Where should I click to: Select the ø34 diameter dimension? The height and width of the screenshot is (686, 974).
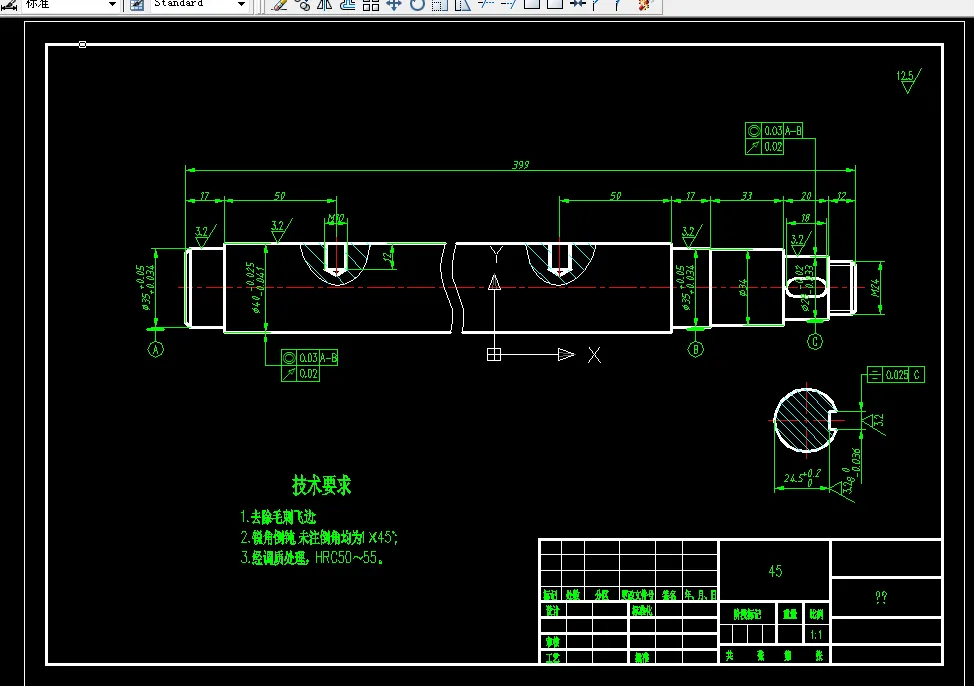(743, 288)
